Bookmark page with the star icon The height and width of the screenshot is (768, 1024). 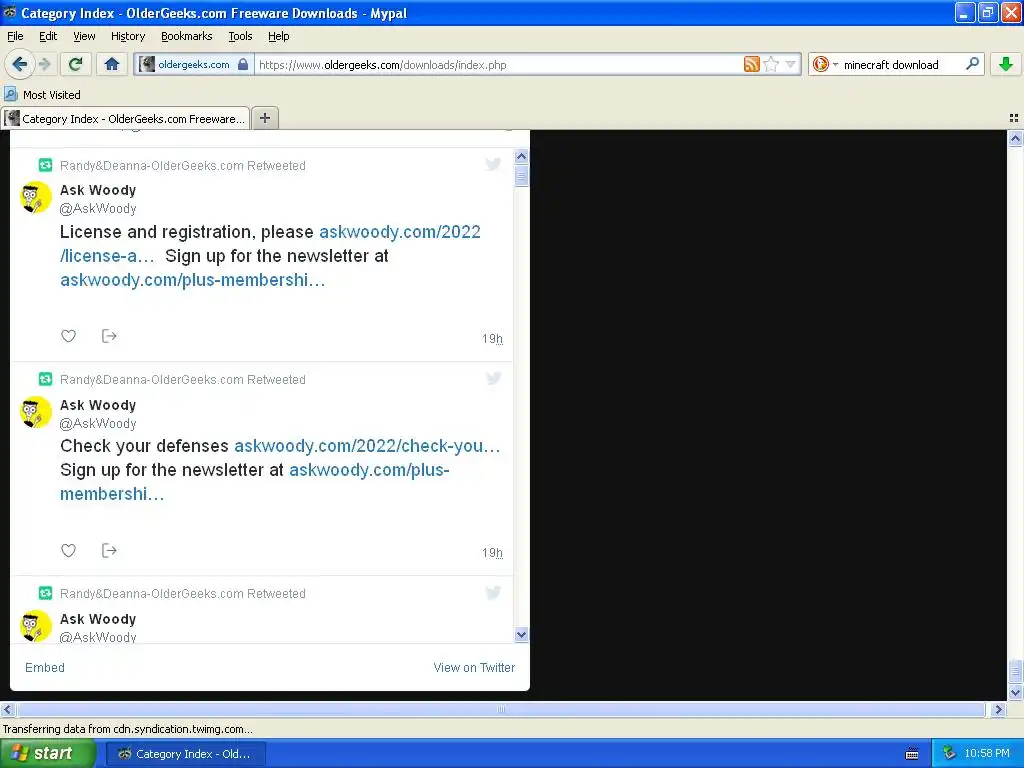coord(771,64)
